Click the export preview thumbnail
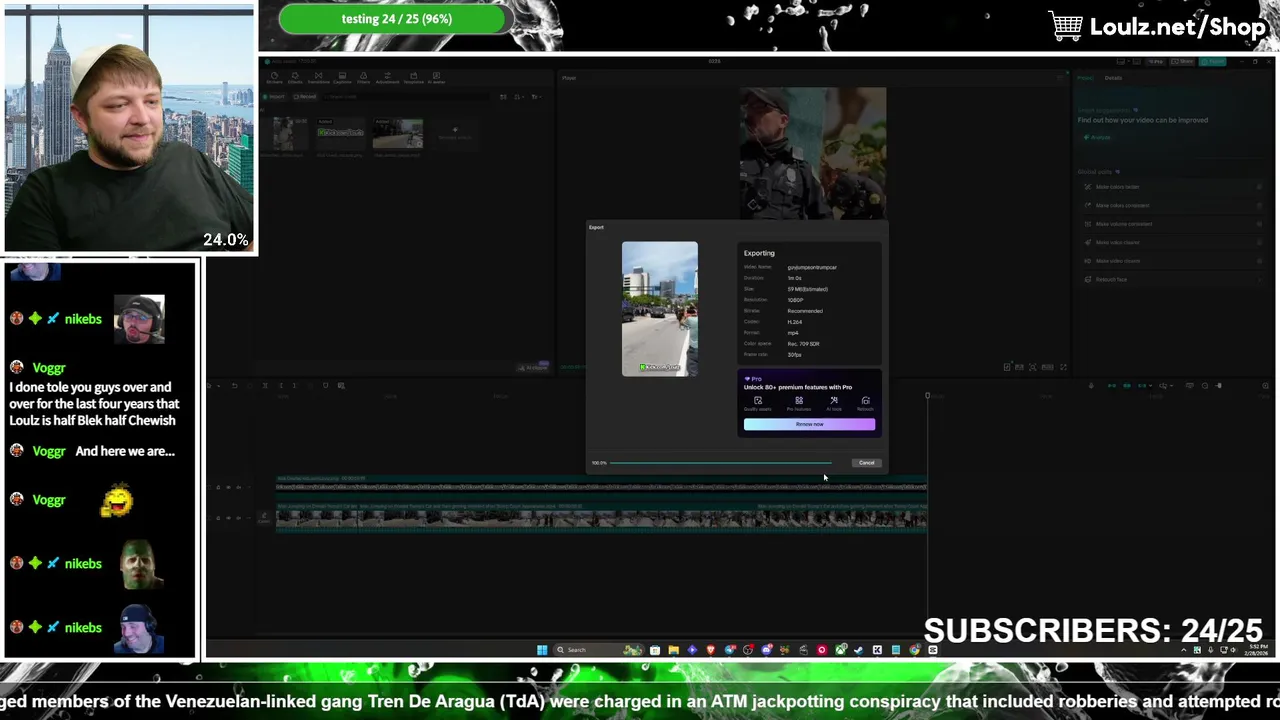 click(x=660, y=309)
